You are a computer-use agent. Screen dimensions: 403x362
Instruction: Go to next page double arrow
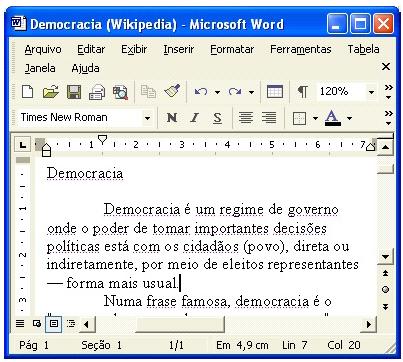[x=386, y=306]
